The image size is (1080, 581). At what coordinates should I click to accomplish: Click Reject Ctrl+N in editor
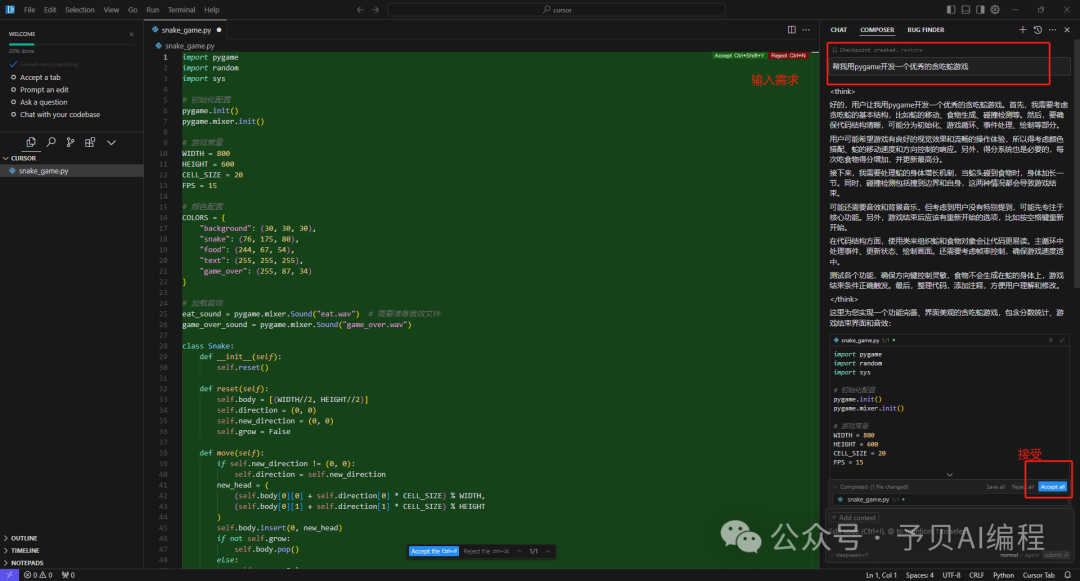tap(788, 56)
